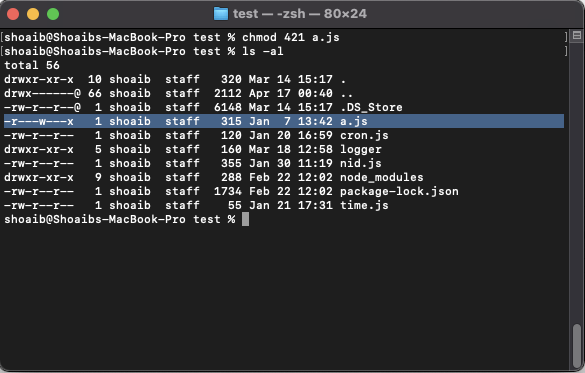Click the terminal cursor block at the prompt
Screen dimensions: 585x373
245,219
